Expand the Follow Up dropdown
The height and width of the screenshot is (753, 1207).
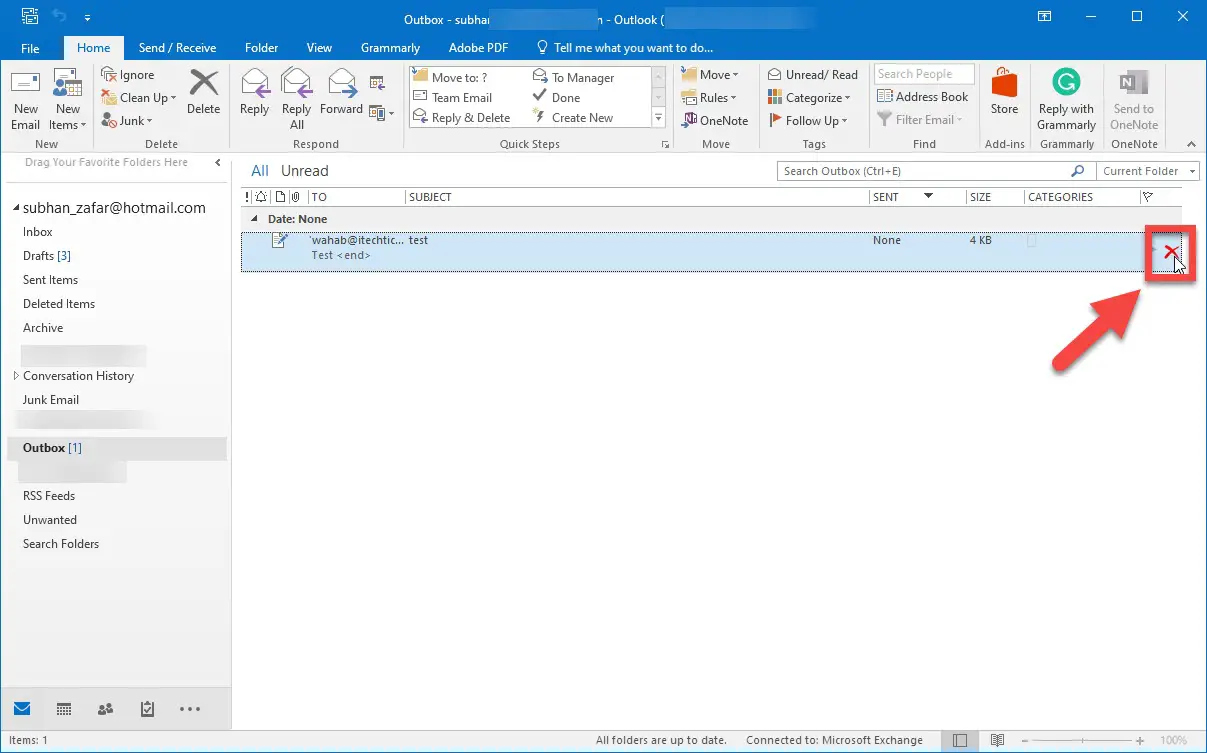(810, 120)
